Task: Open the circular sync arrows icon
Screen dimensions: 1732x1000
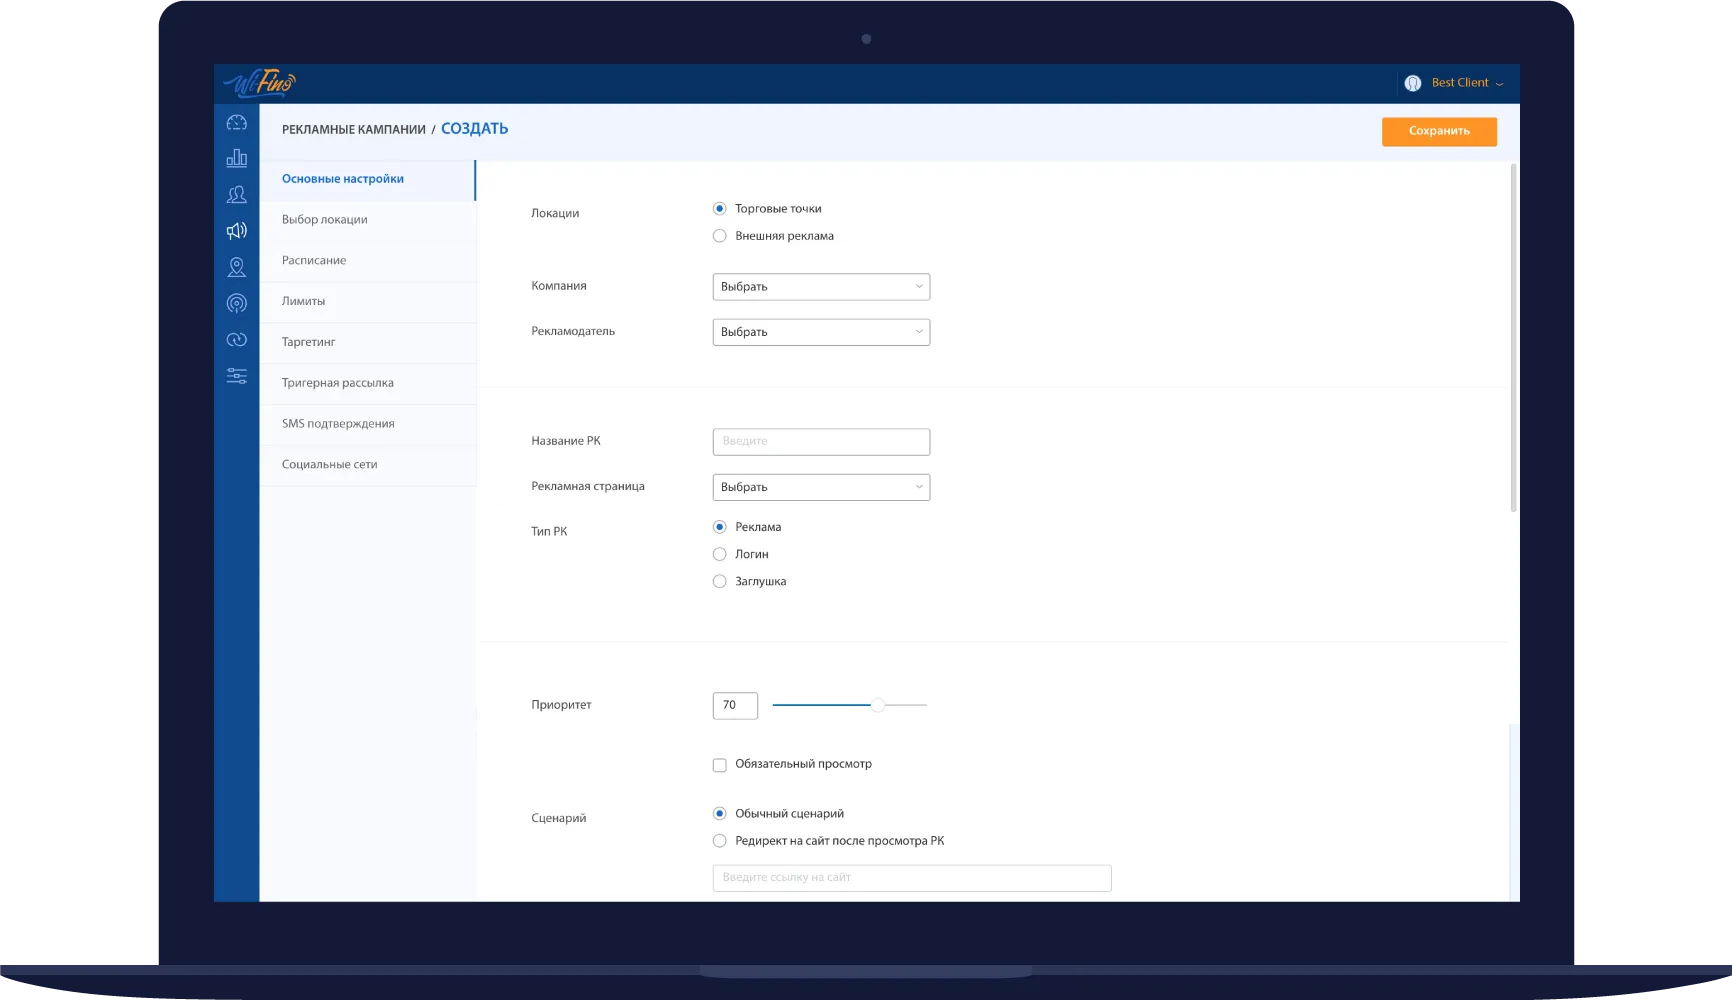Action: tap(237, 340)
